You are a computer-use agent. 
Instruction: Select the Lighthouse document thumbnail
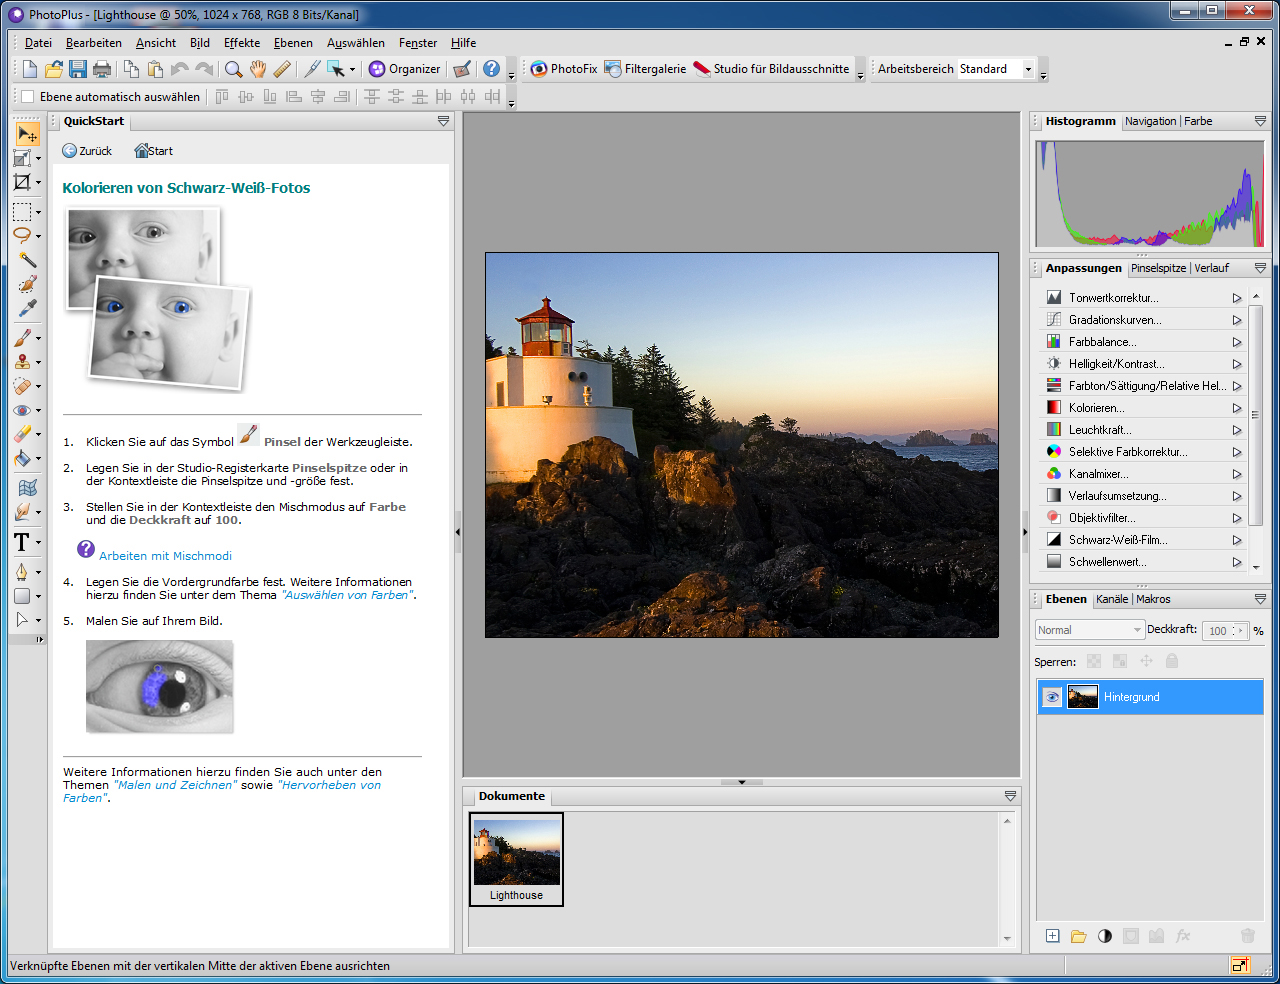pyautogui.click(x=516, y=859)
